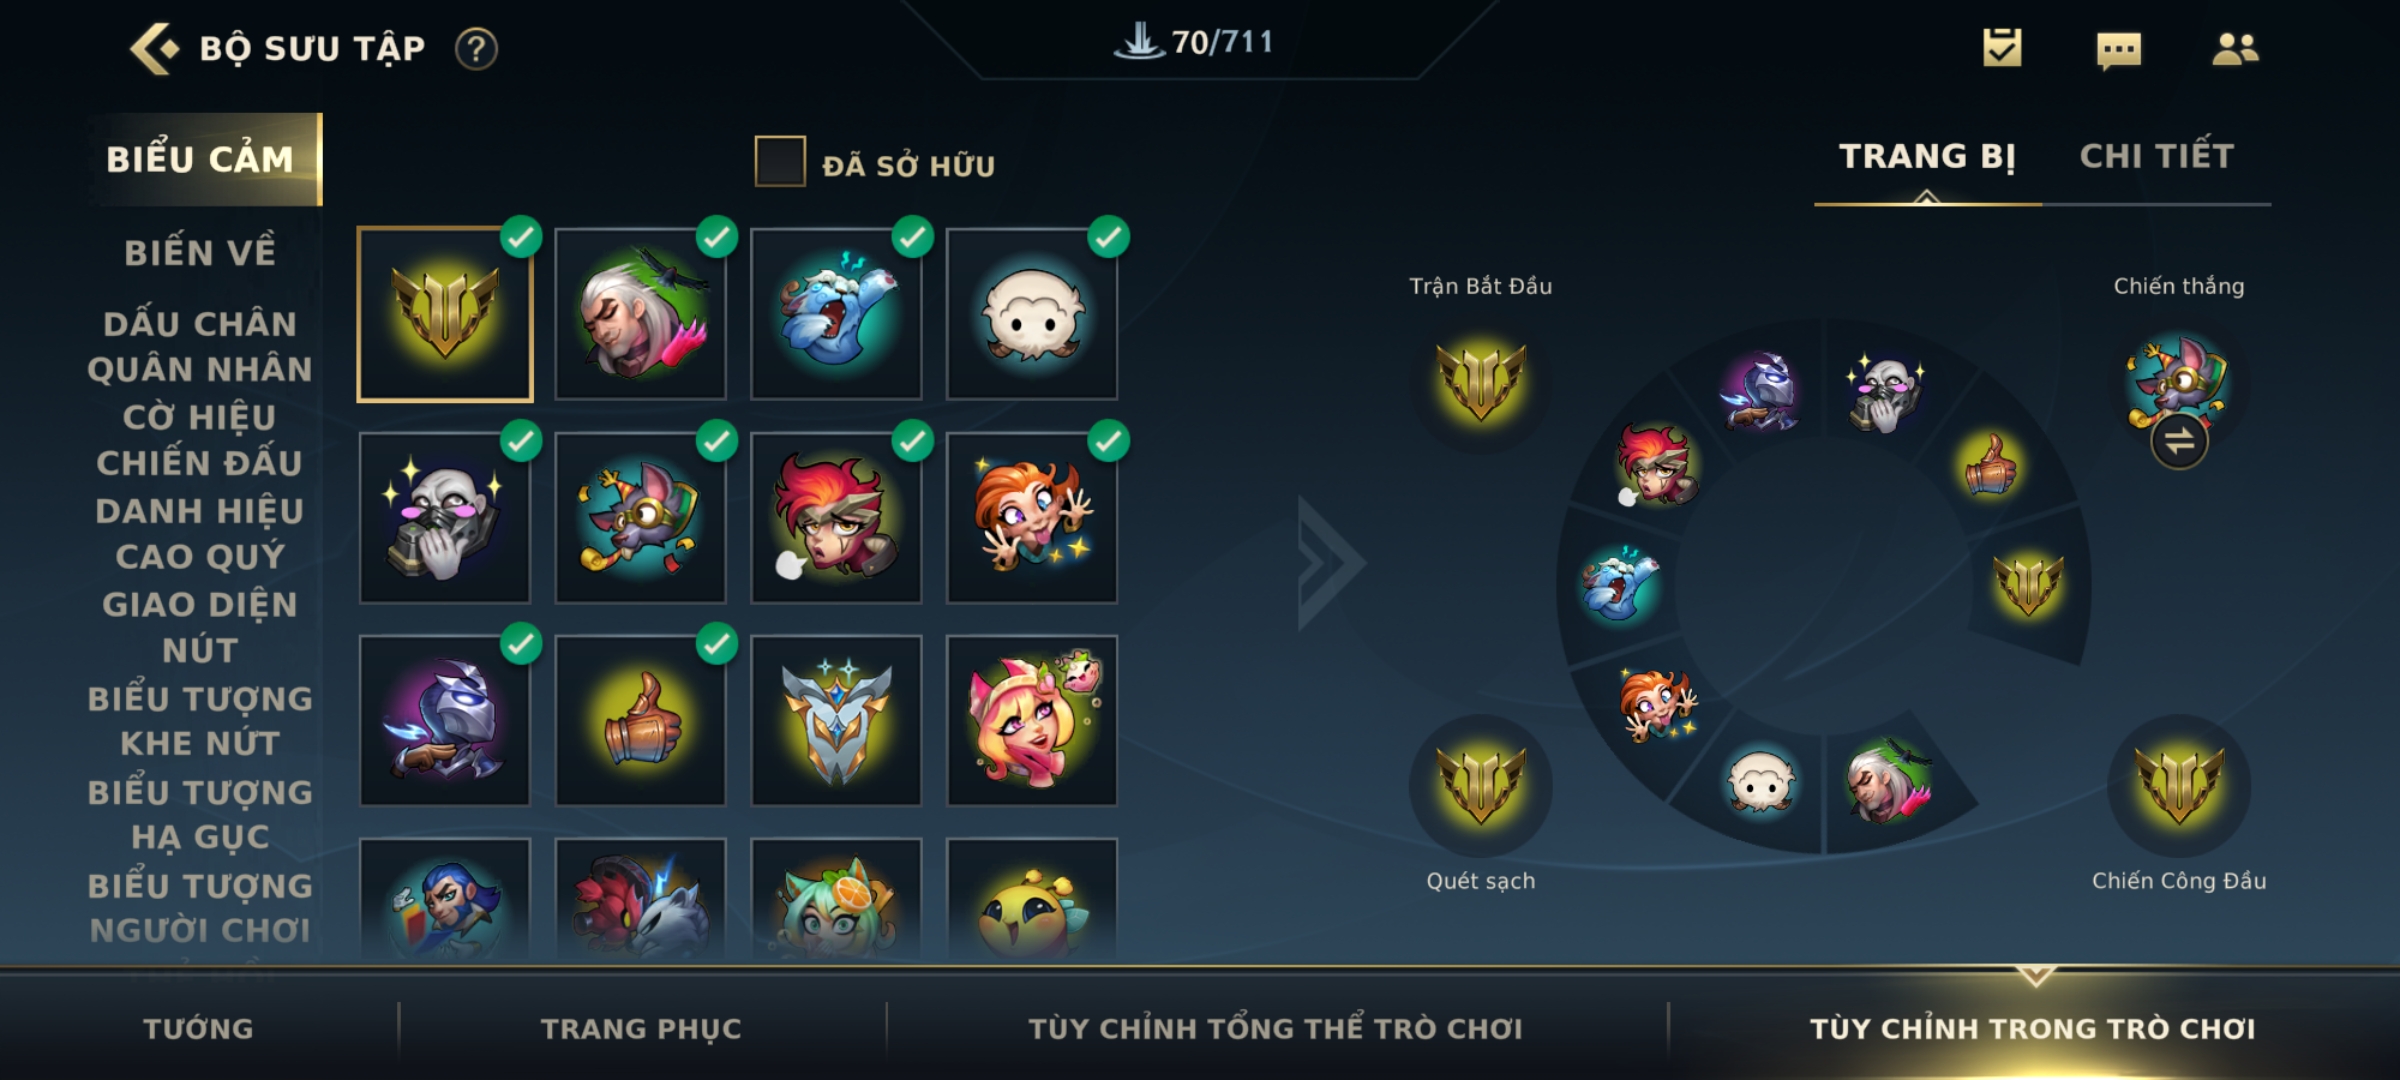This screenshot has height=1080, width=2400.
Task: Open the question mark help icon
Action: [x=476, y=49]
